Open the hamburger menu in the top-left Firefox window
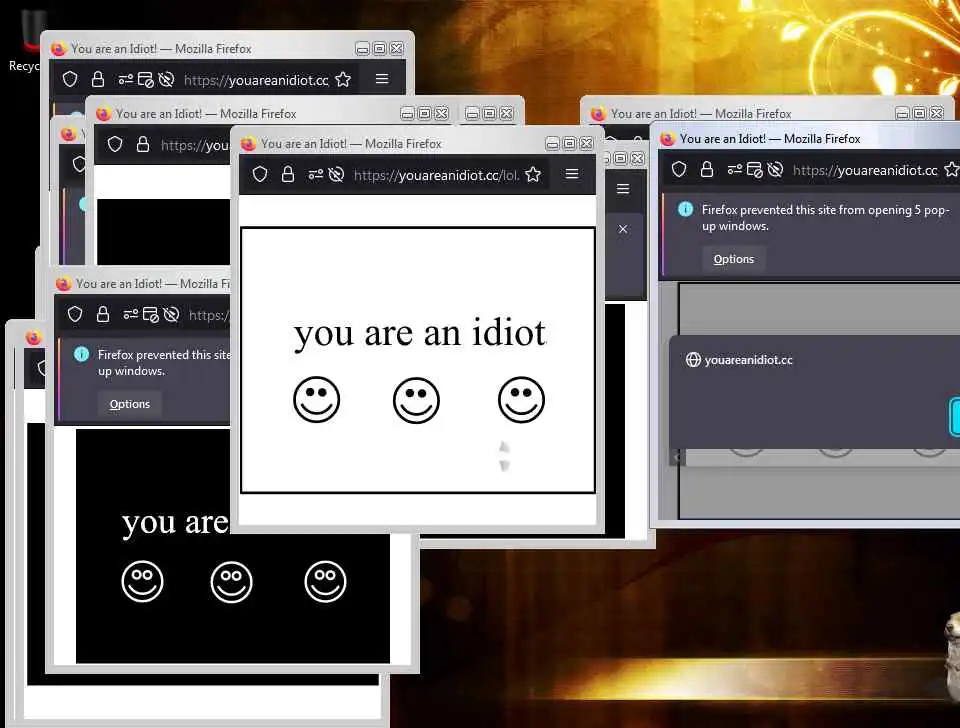Image resolution: width=960 pixels, height=728 pixels. [x=382, y=79]
